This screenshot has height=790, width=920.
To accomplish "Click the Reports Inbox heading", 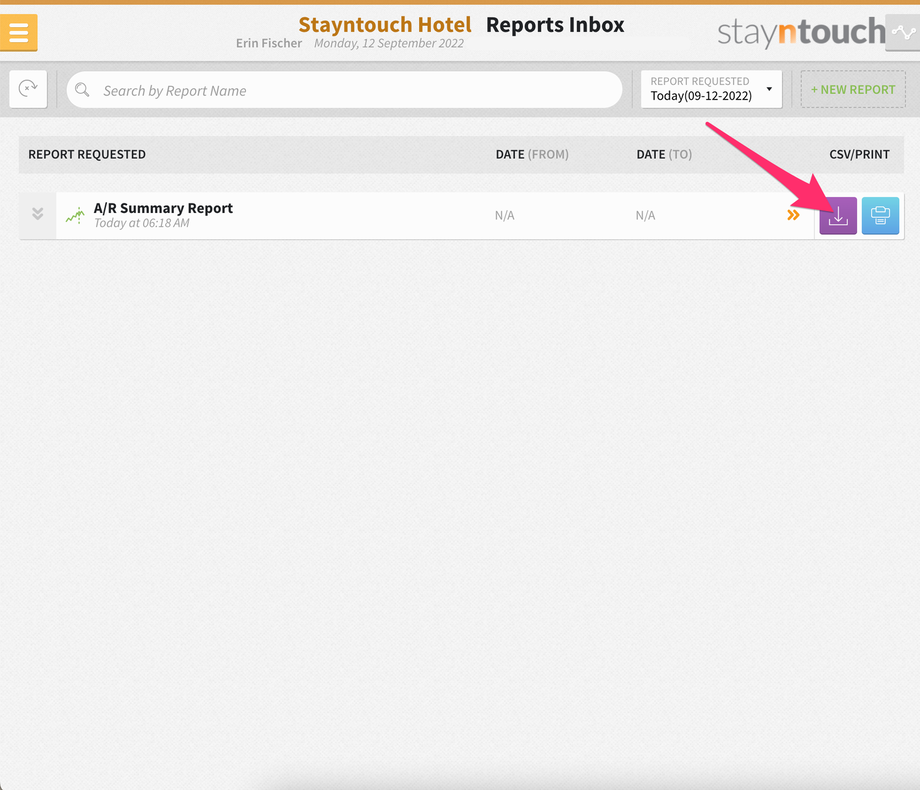I will 555,25.
